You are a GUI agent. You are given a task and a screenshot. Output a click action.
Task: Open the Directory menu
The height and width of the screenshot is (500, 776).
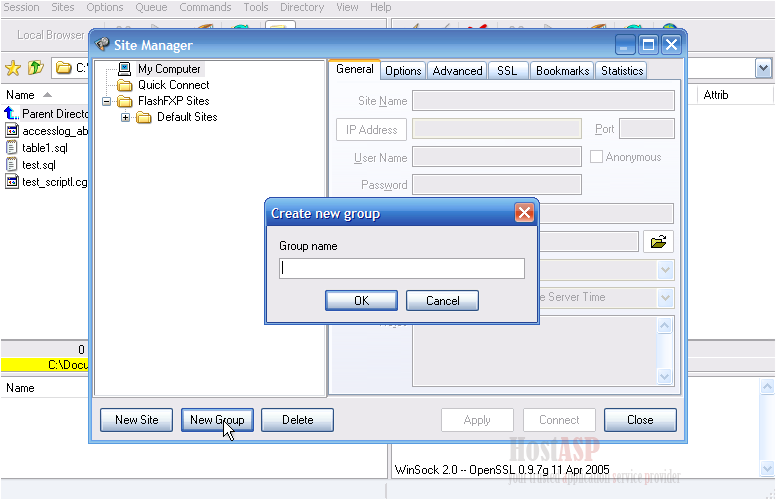tap(302, 7)
